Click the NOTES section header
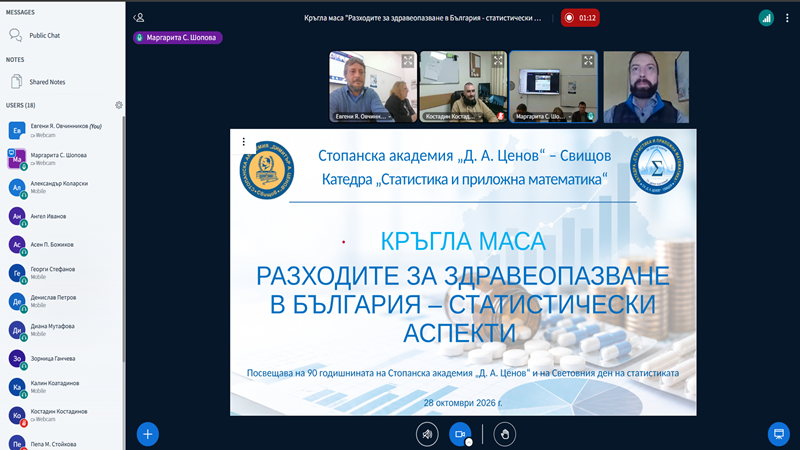Viewport: 800px width, 450px height. 15,60
